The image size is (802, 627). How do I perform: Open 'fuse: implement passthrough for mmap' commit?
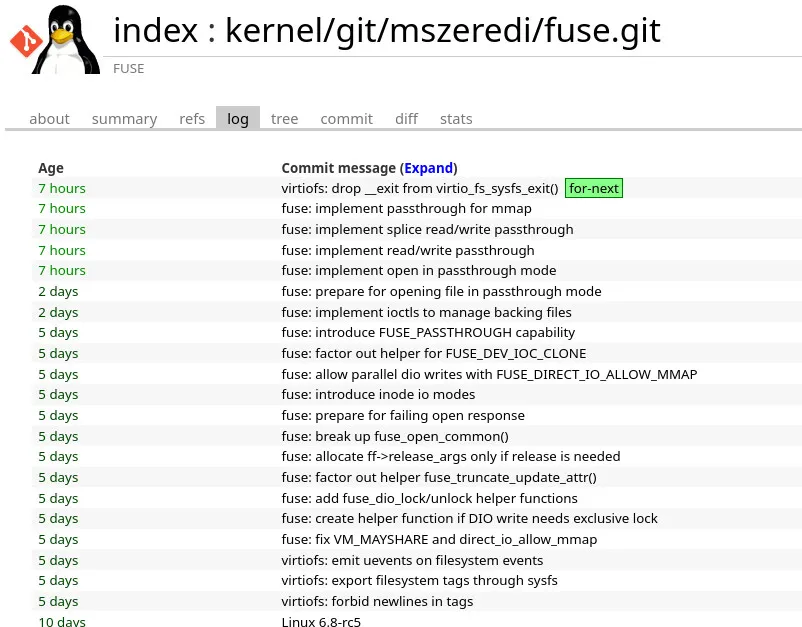point(406,209)
